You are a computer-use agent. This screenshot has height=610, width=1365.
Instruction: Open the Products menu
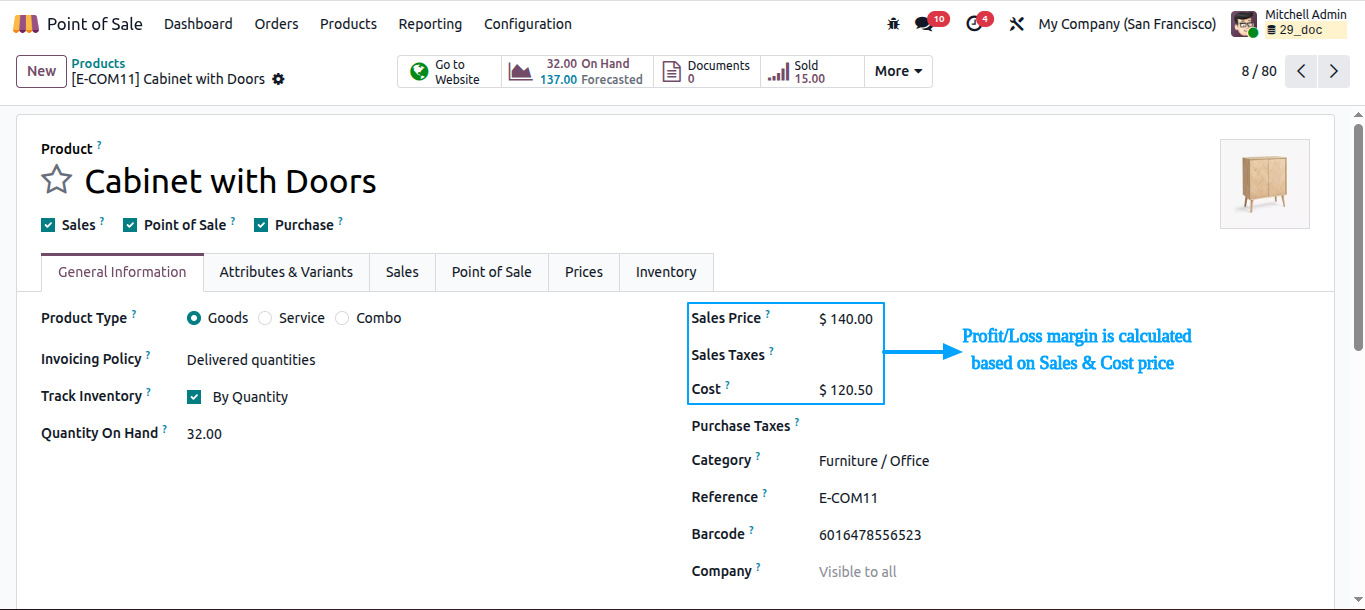(348, 24)
